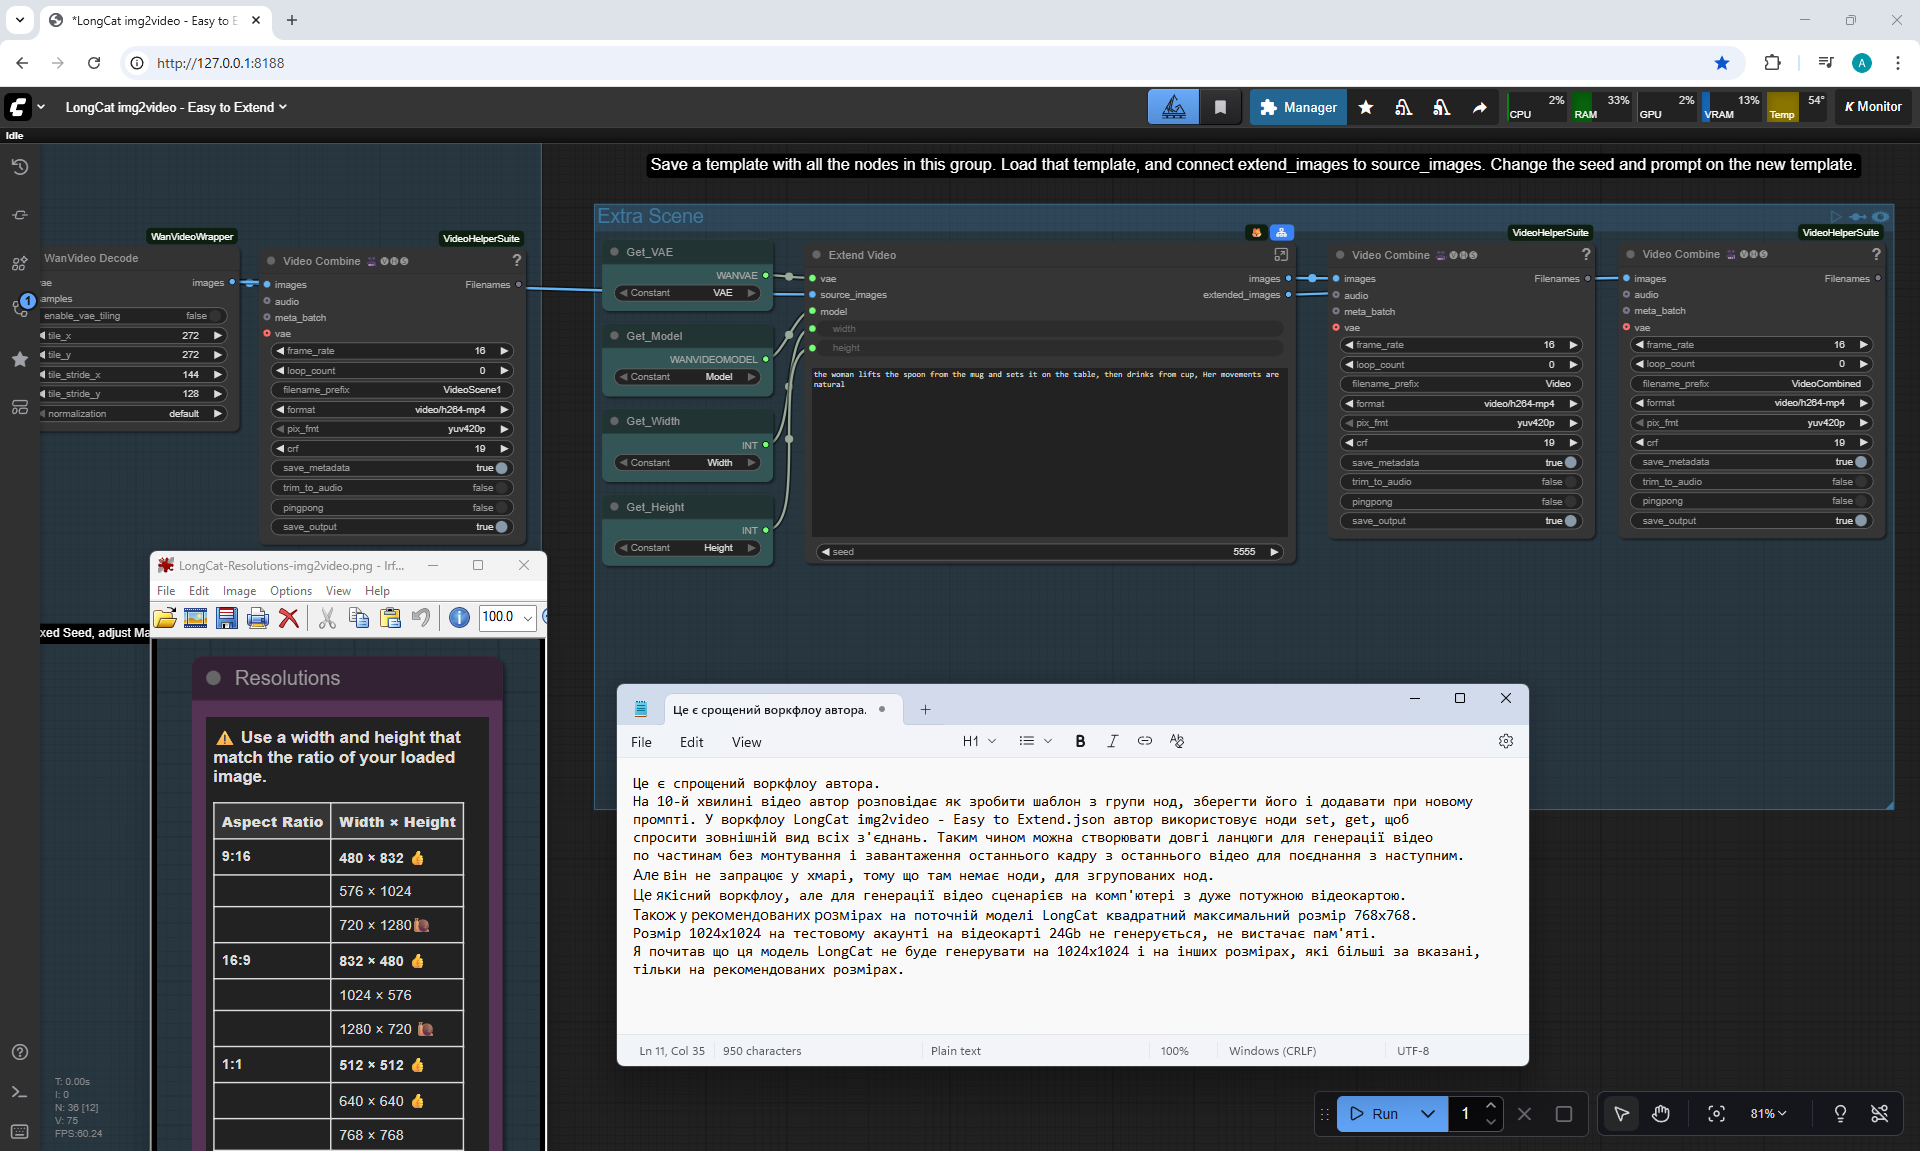Toggle bold in Notepad toolbar

point(1080,741)
